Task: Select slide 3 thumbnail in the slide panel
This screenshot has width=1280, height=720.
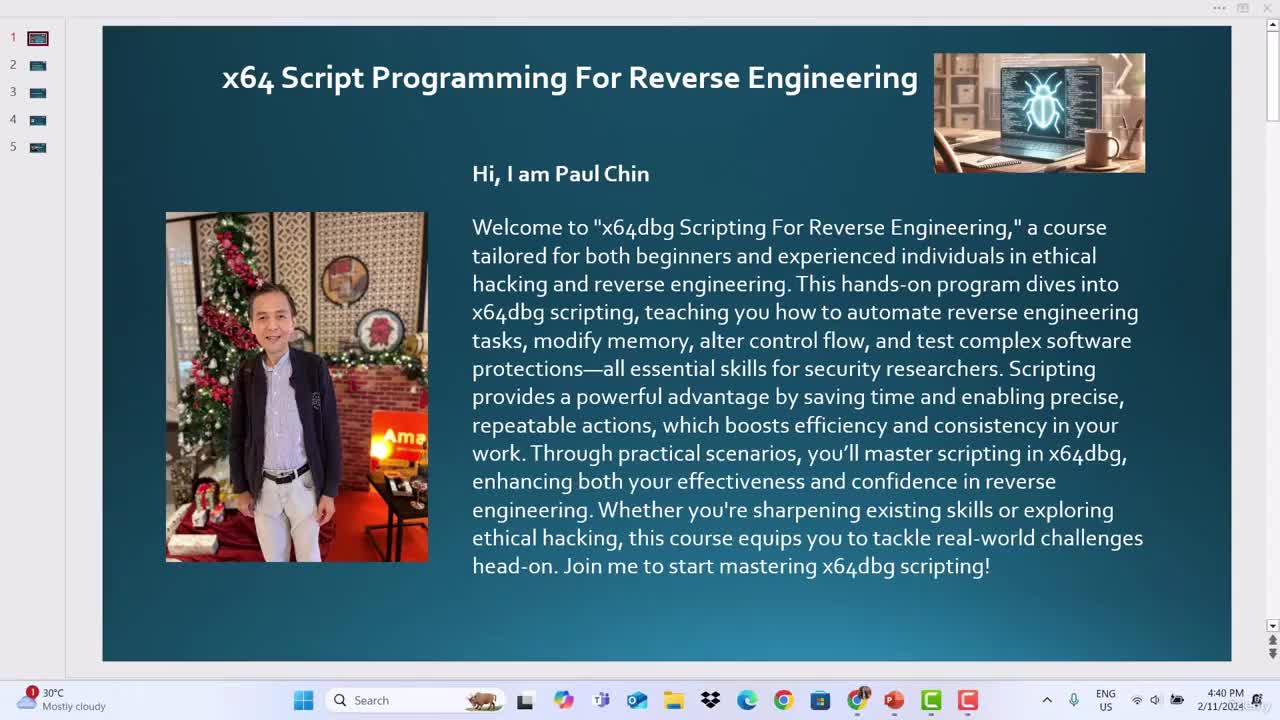Action: [38, 93]
